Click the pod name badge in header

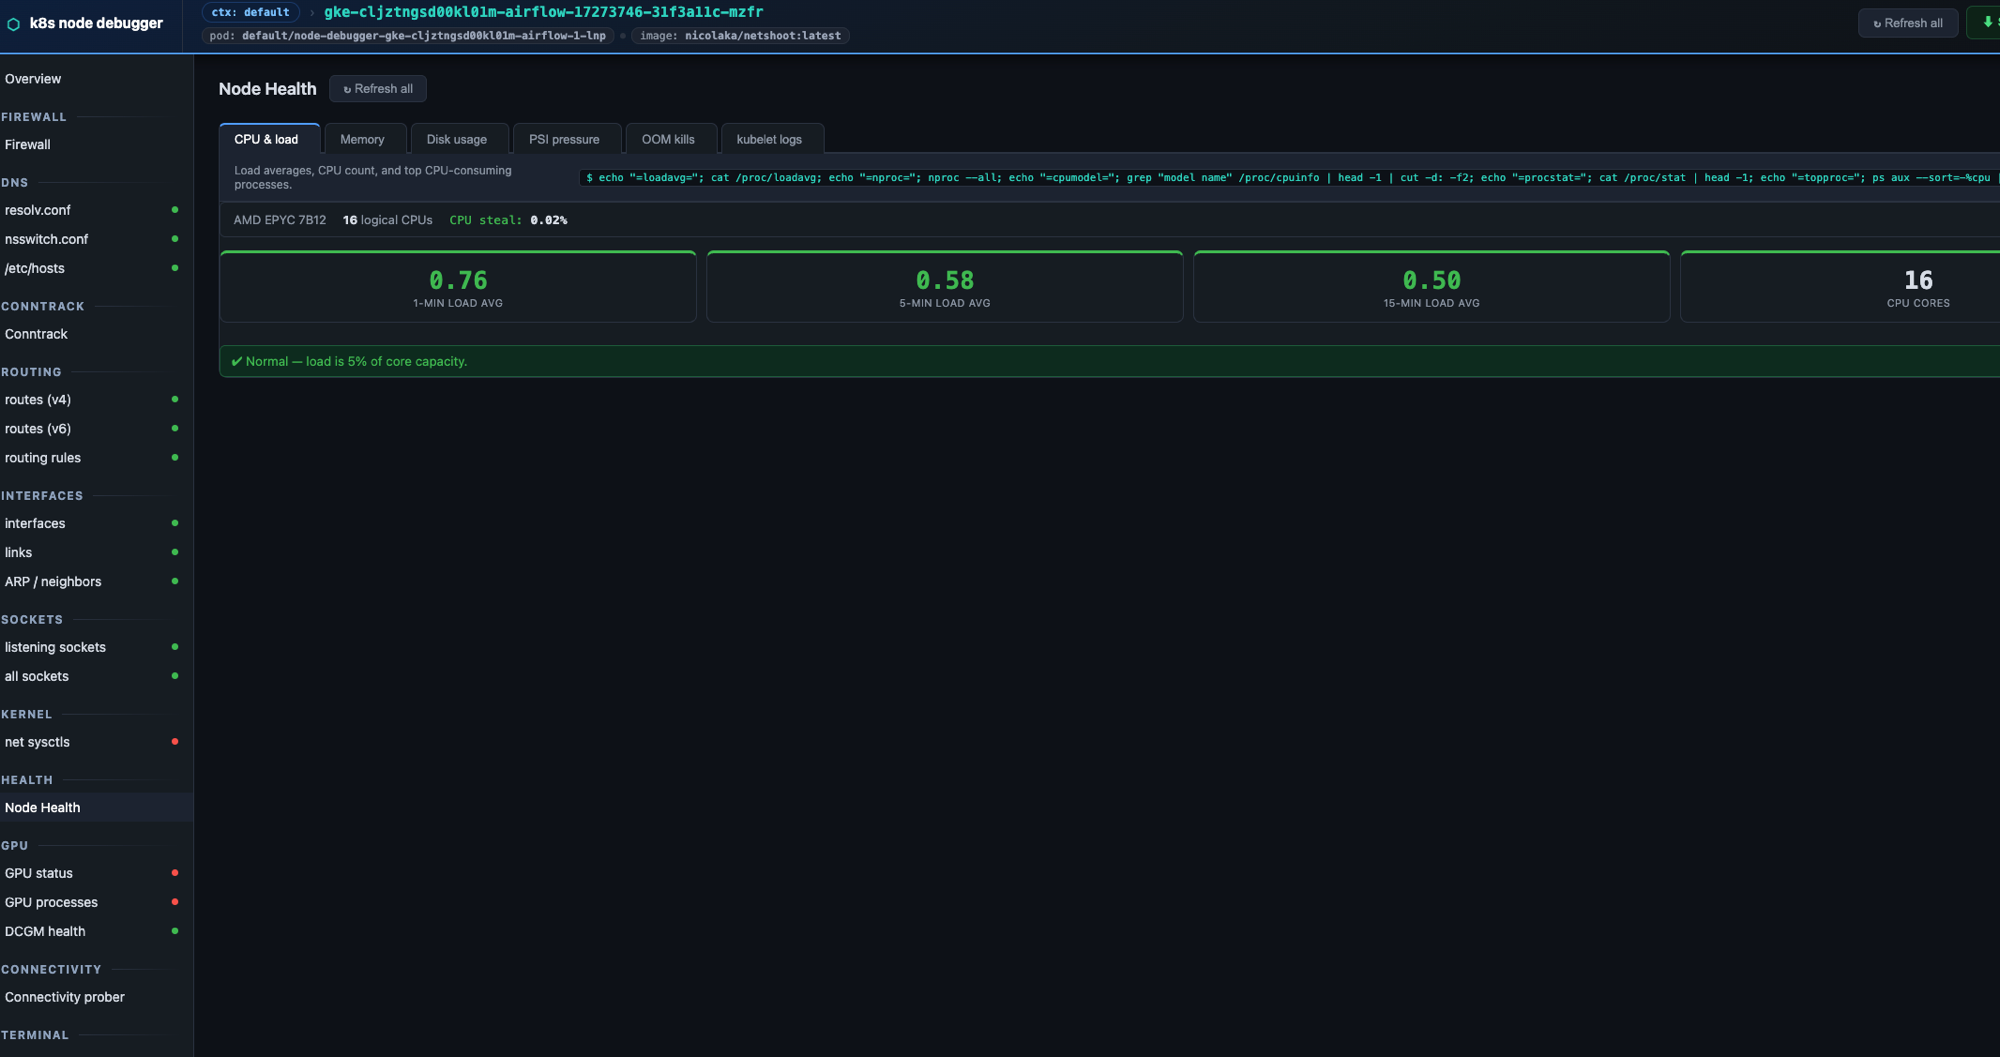tap(408, 36)
